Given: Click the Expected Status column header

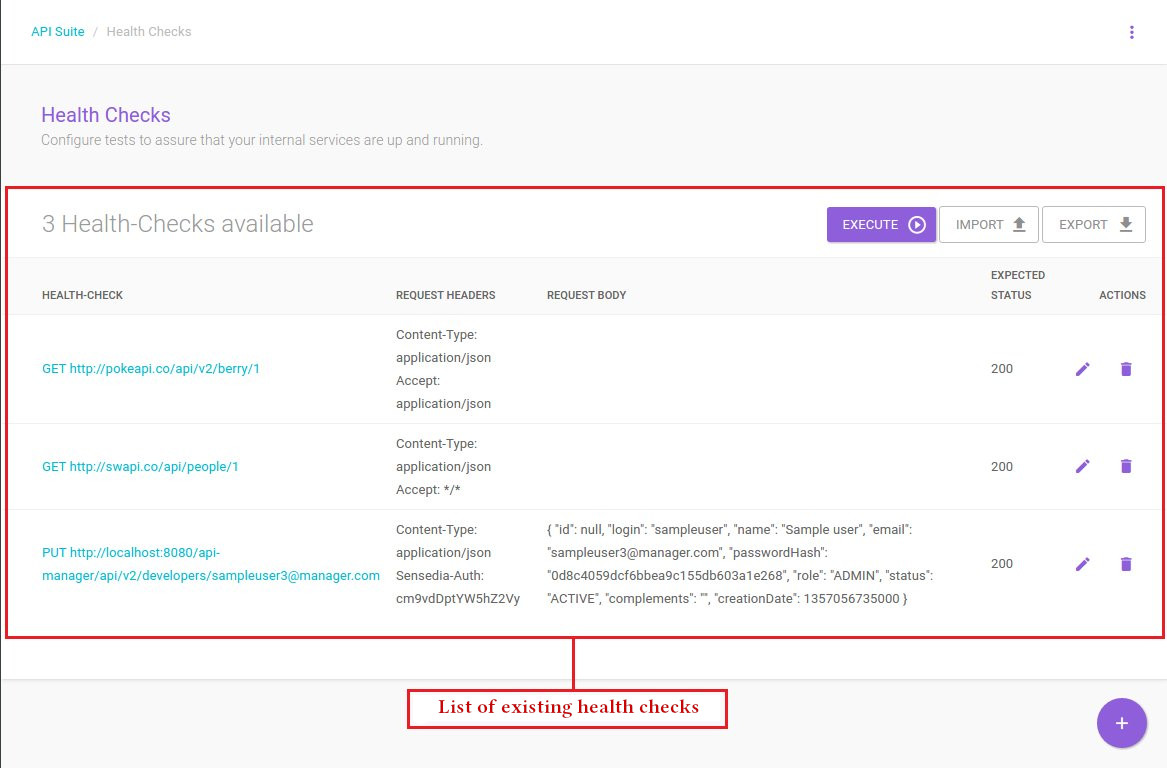Looking at the screenshot, I should click(1017, 285).
